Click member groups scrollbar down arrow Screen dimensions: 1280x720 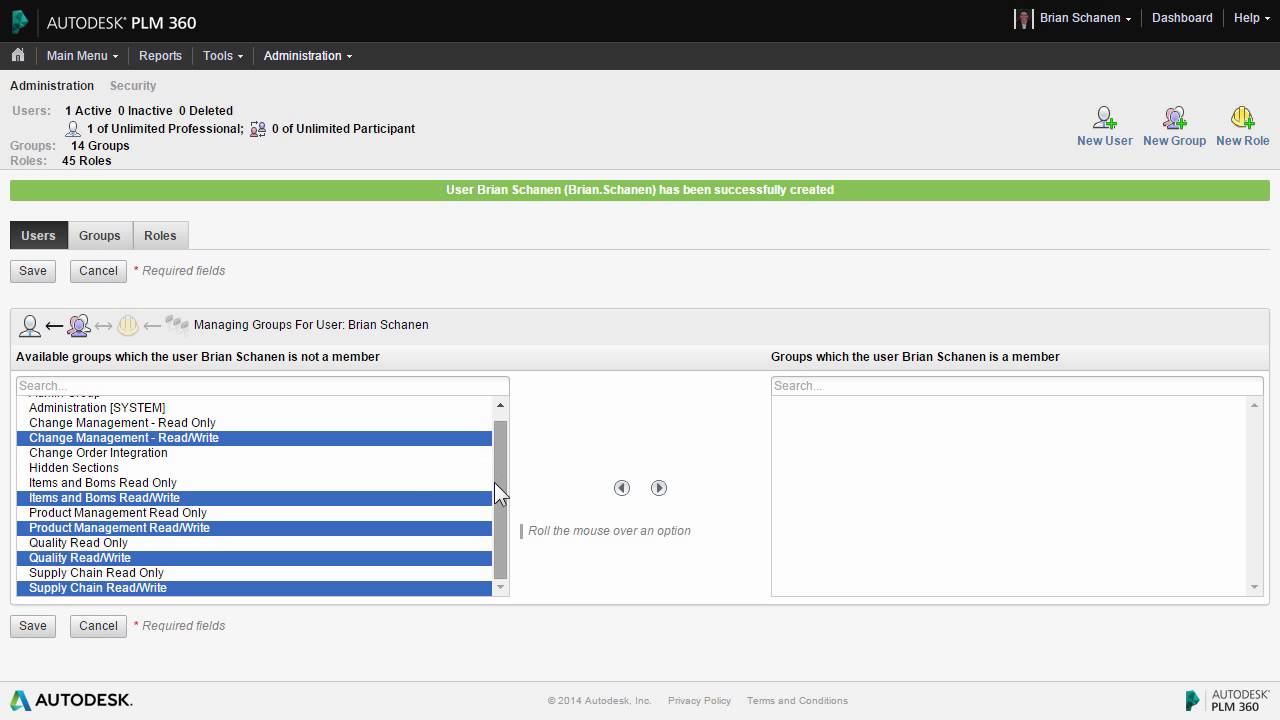[x=1255, y=588]
